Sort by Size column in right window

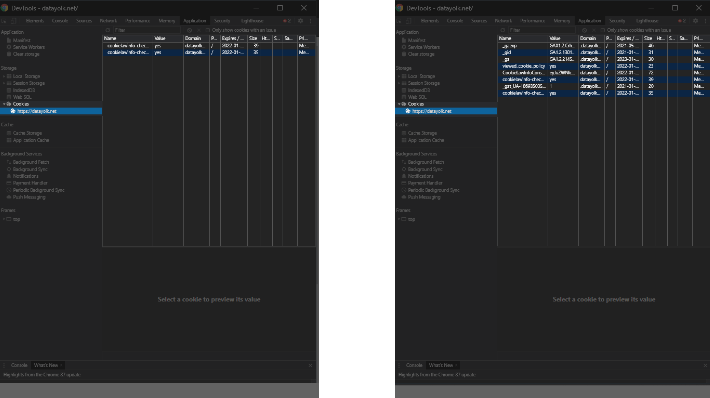[x=648, y=38]
